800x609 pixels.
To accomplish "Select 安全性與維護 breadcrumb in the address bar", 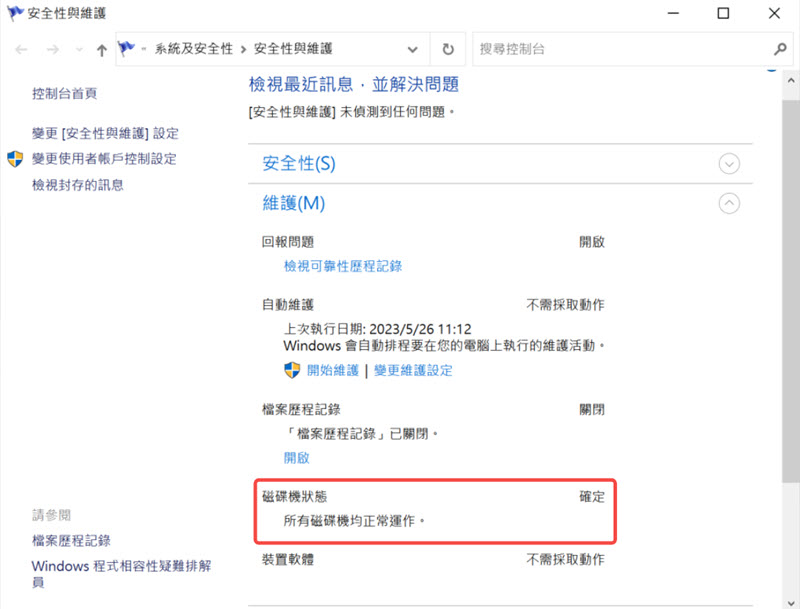I will (293, 48).
